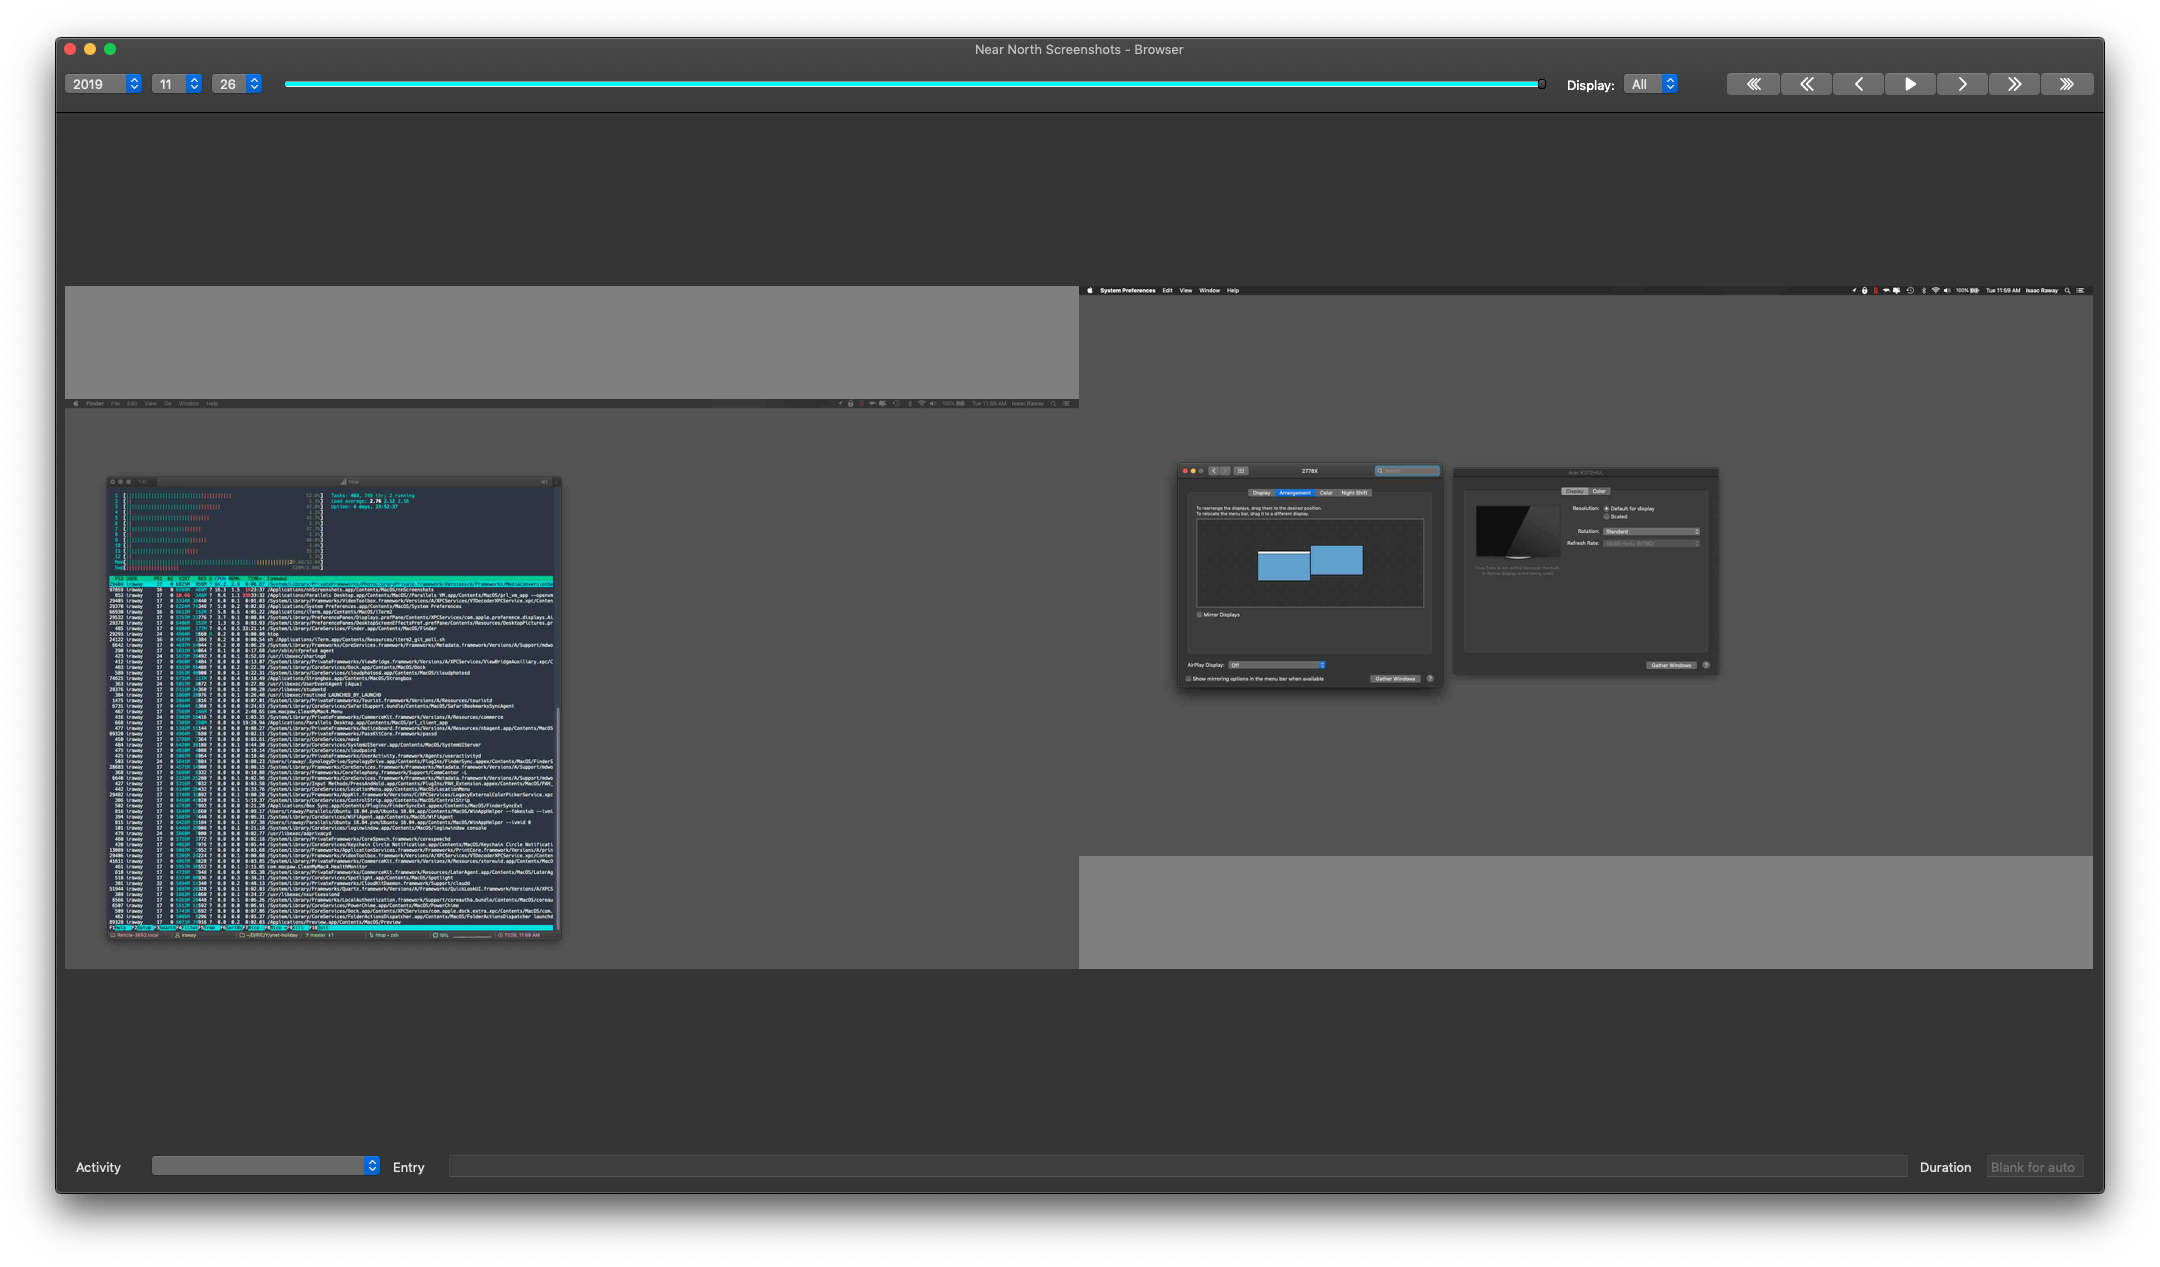Click the green zoom window button

click(x=110, y=49)
